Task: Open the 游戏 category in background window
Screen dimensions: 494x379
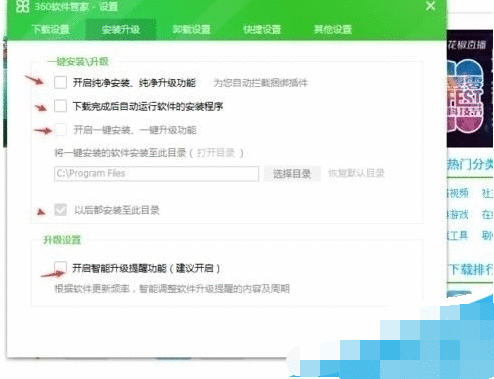Action: (458, 214)
